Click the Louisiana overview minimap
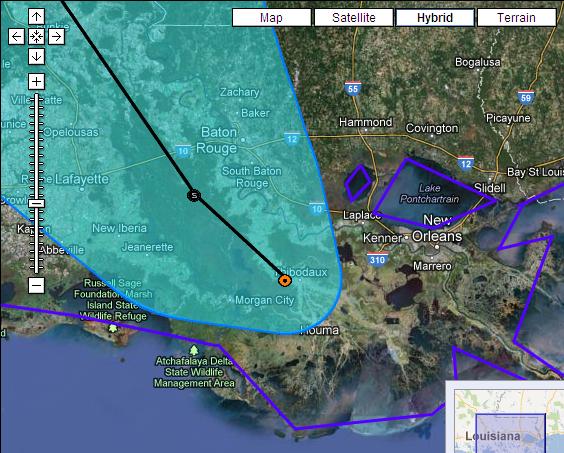564x453 pixels. 505,417
